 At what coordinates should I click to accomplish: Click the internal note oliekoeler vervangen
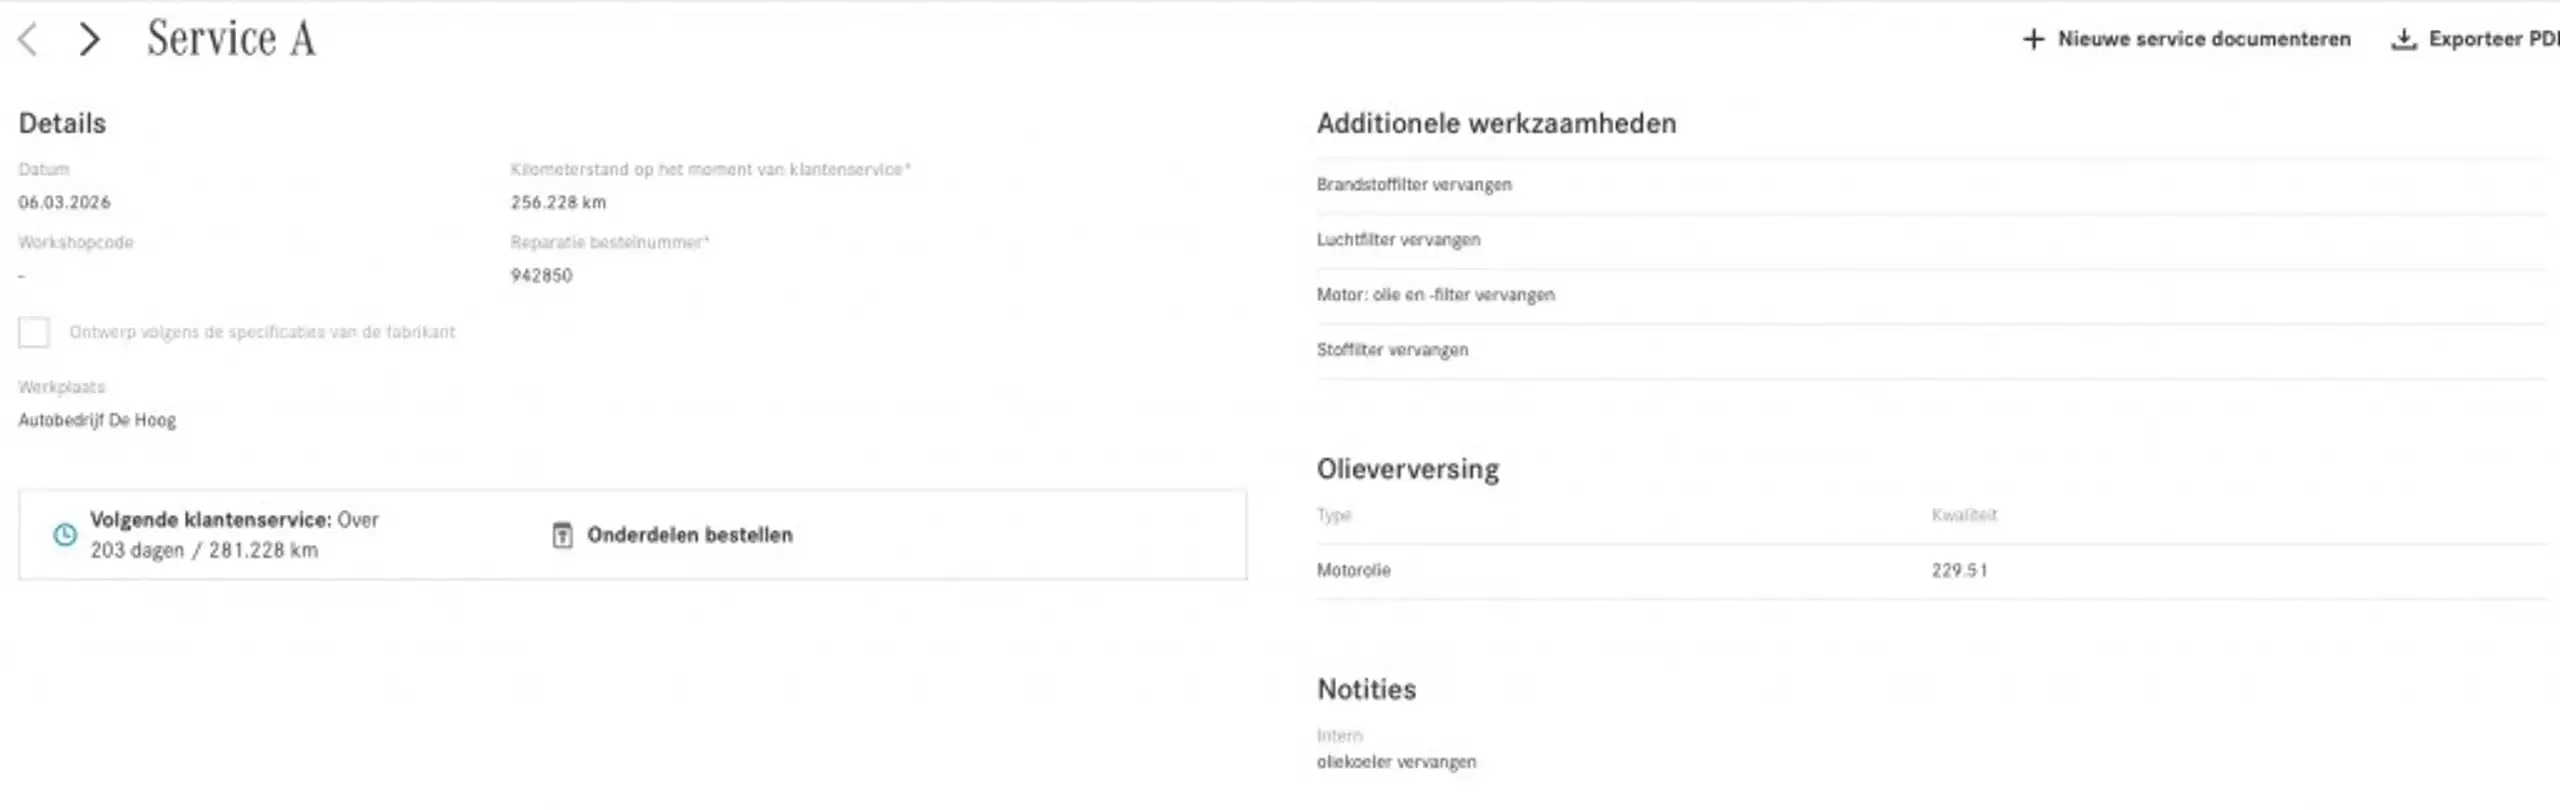[1396, 762]
